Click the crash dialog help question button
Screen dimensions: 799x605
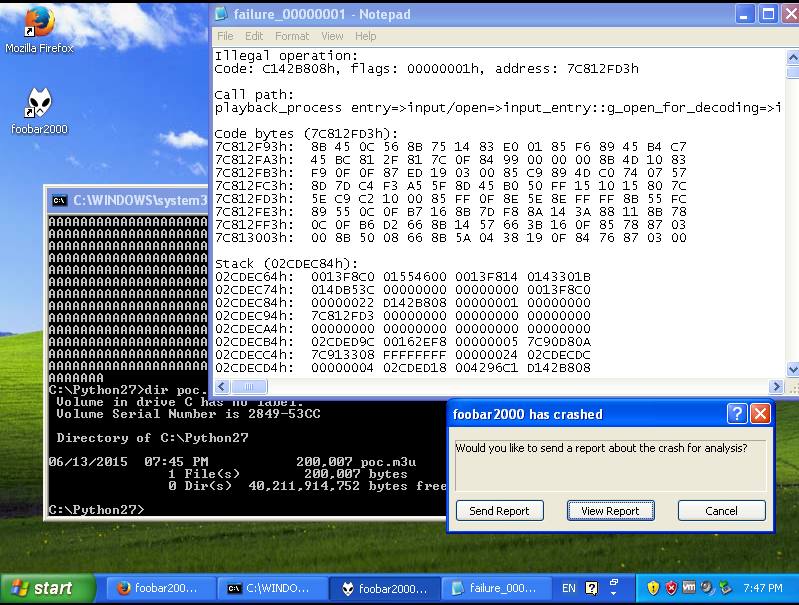[737, 413]
